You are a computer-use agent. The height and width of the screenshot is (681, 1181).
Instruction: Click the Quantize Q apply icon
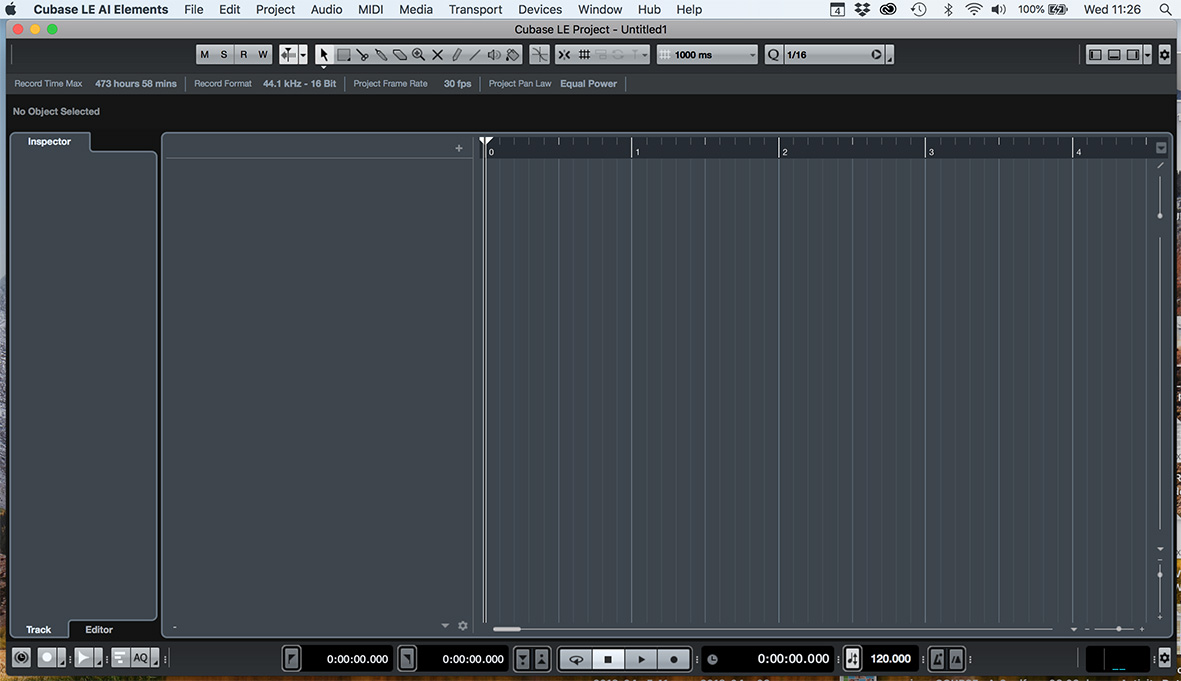tap(773, 54)
